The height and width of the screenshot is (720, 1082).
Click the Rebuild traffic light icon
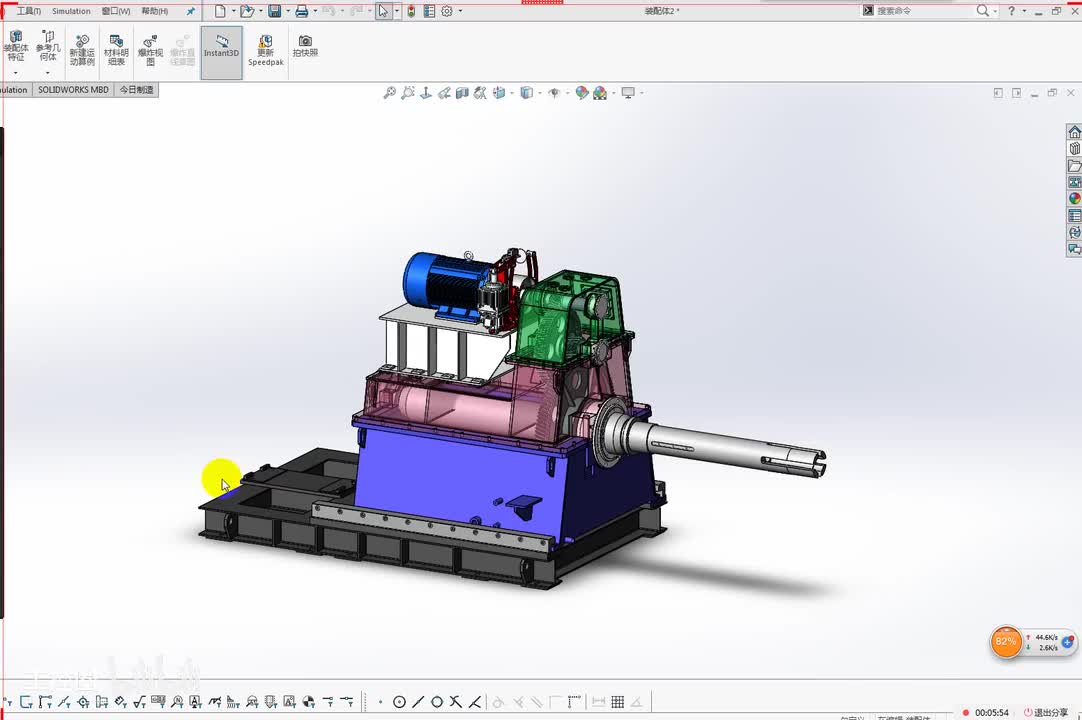(x=411, y=11)
